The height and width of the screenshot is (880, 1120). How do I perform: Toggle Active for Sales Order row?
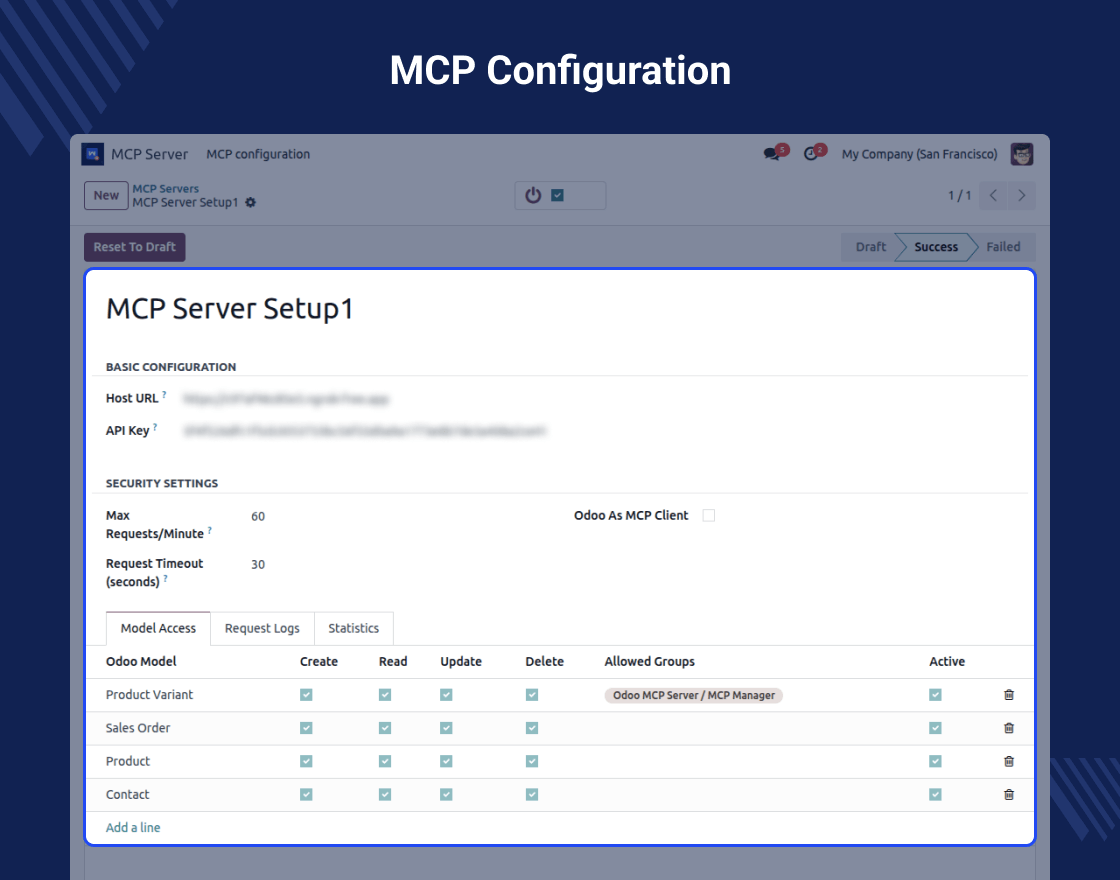click(x=935, y=728)
